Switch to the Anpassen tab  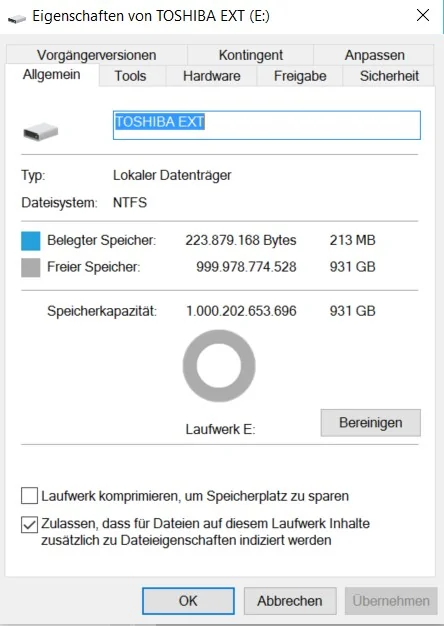374,55
